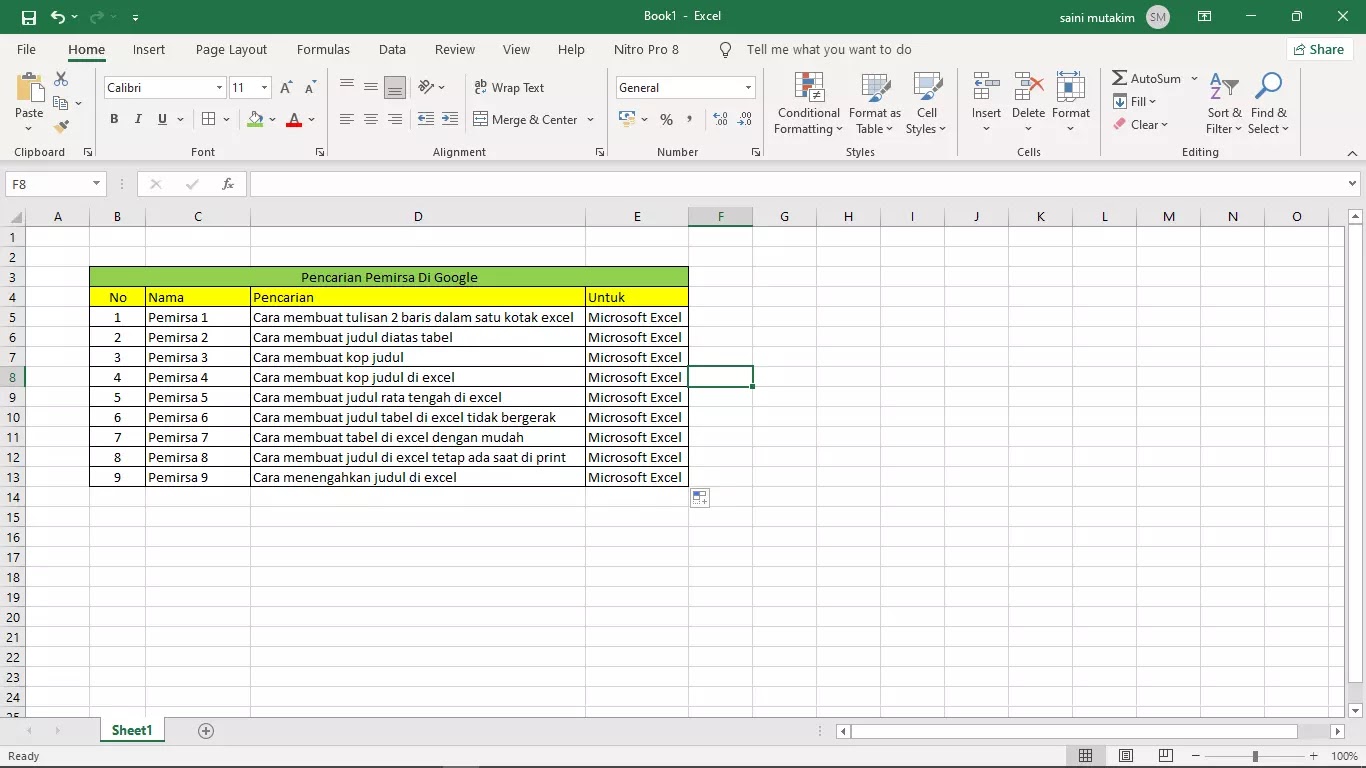Click the Share button

click(1319, 49)
